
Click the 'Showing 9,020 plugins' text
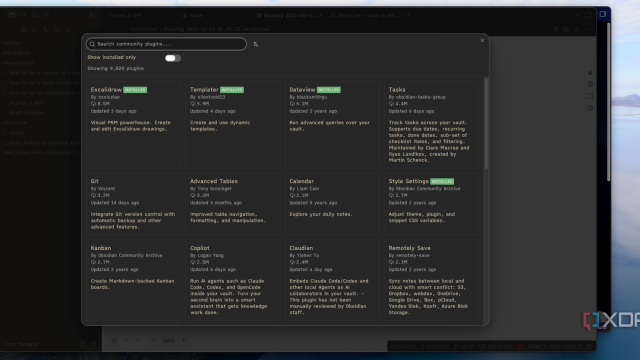pos(116,69)
